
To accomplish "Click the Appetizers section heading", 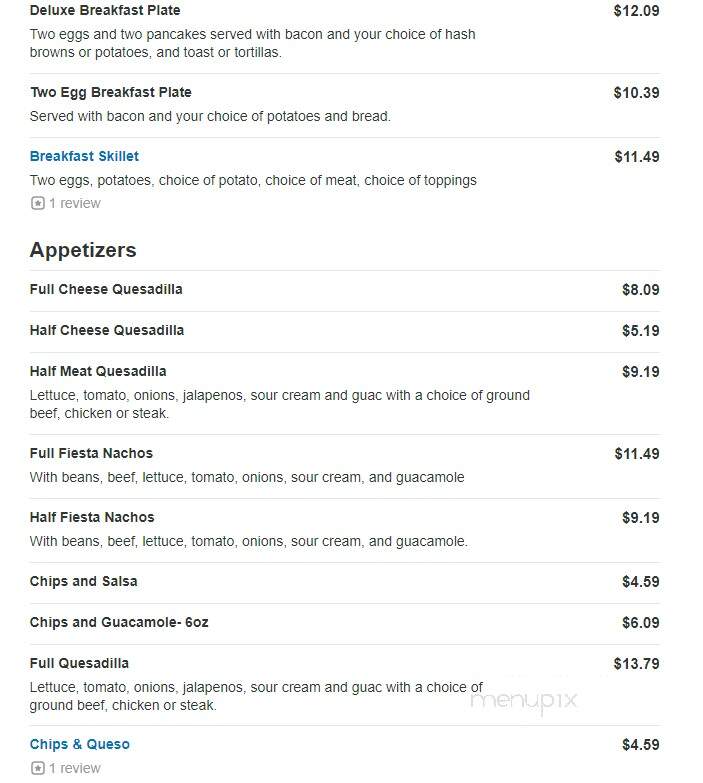I will pos(83,250).
